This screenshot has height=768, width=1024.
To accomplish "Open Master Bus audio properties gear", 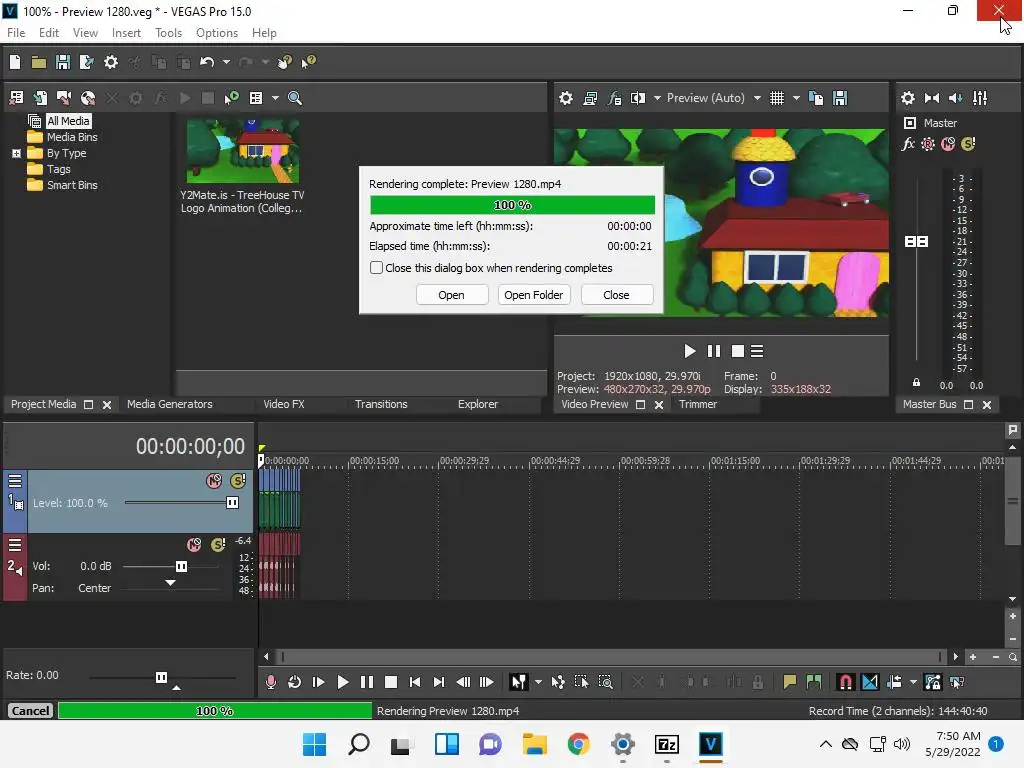I will (x=908, y=98).
